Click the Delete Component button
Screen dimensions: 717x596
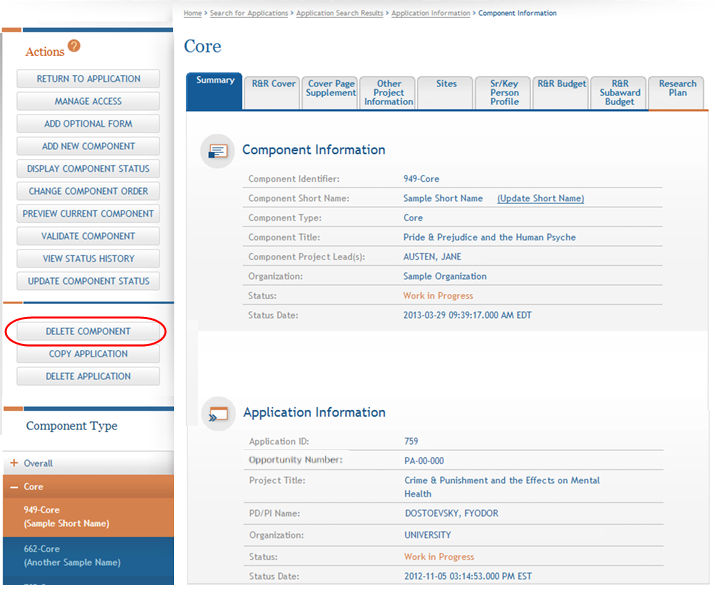[88, 331]
